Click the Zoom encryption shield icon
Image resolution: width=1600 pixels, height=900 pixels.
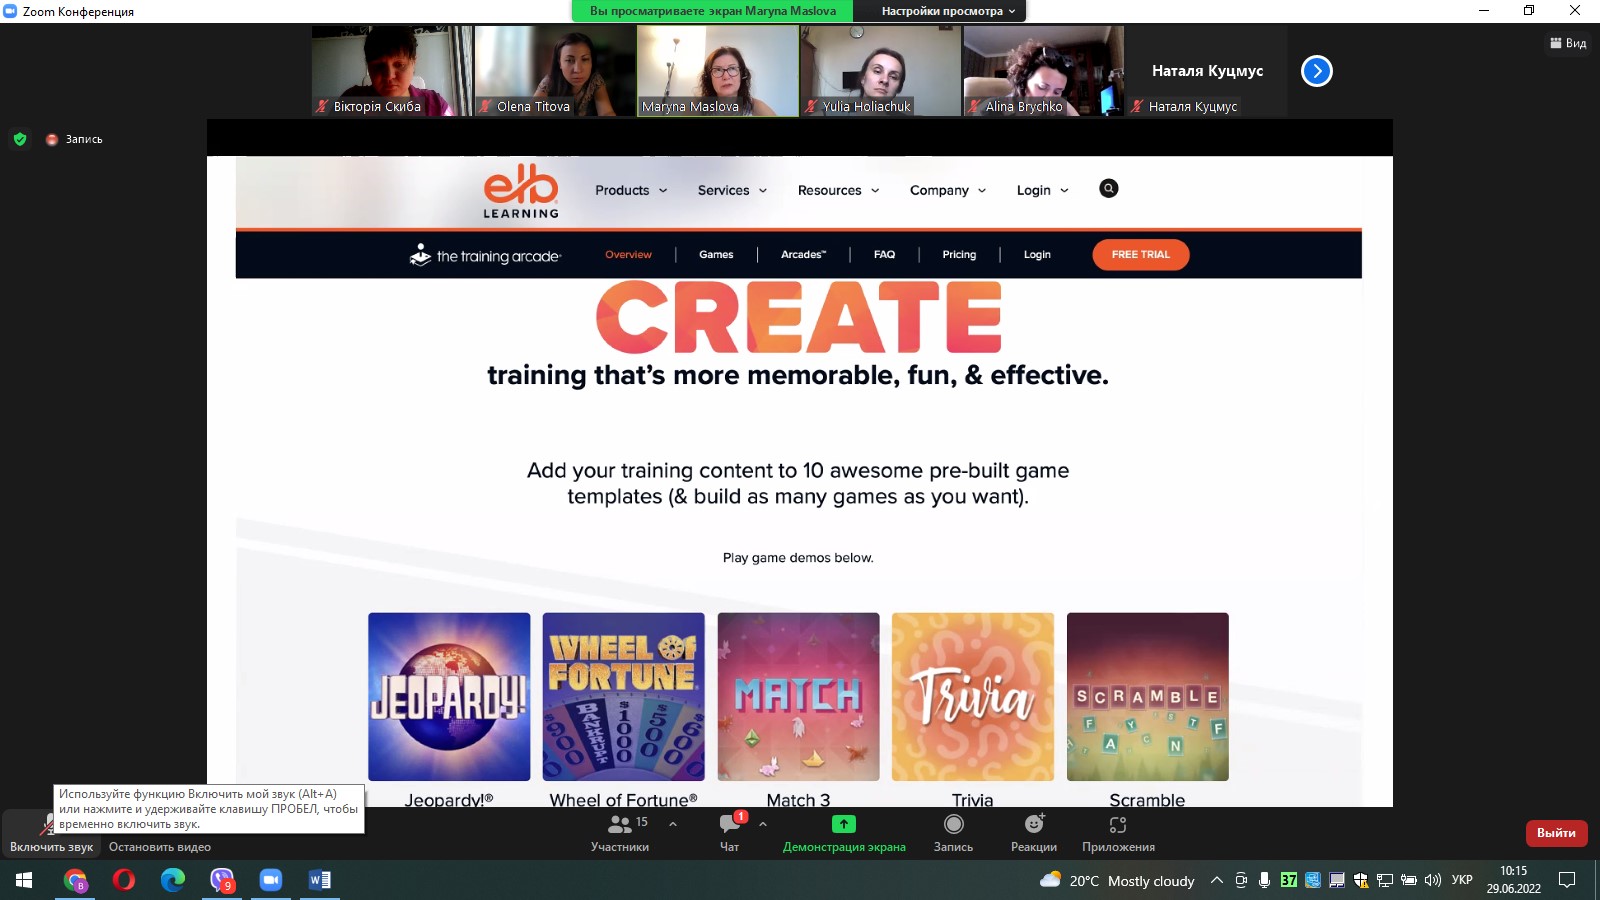point(20,139)
